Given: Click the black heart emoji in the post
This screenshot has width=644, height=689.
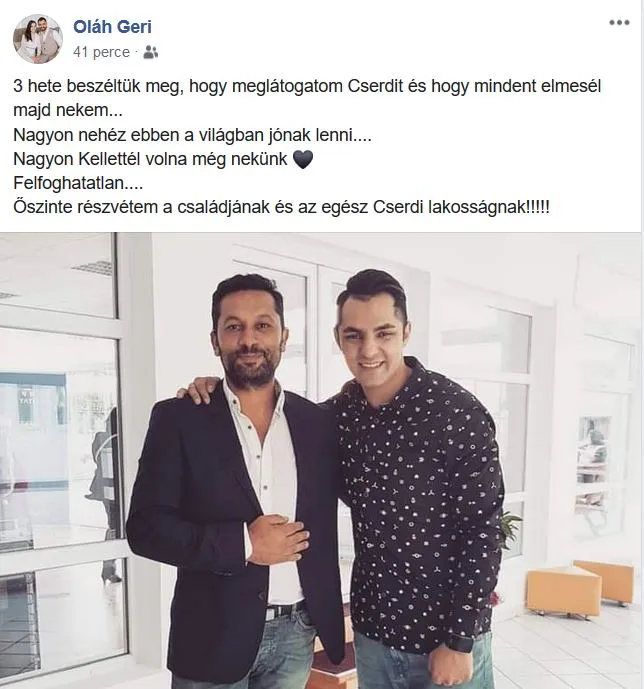Looking at the screenshot, I should [303, 159].
